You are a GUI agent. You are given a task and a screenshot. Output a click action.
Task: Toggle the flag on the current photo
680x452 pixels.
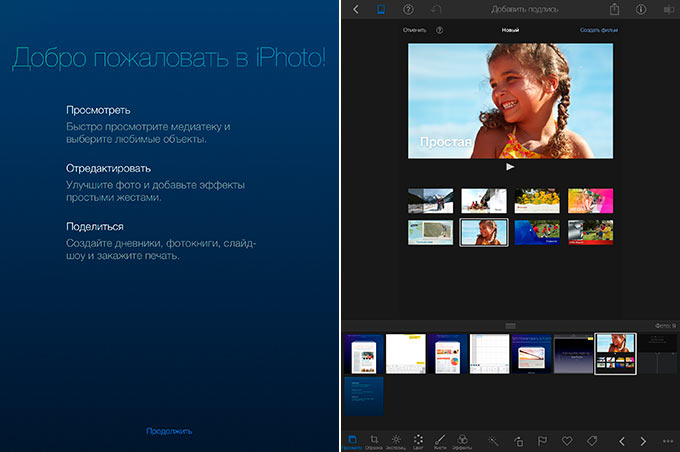tap(542, 441)
